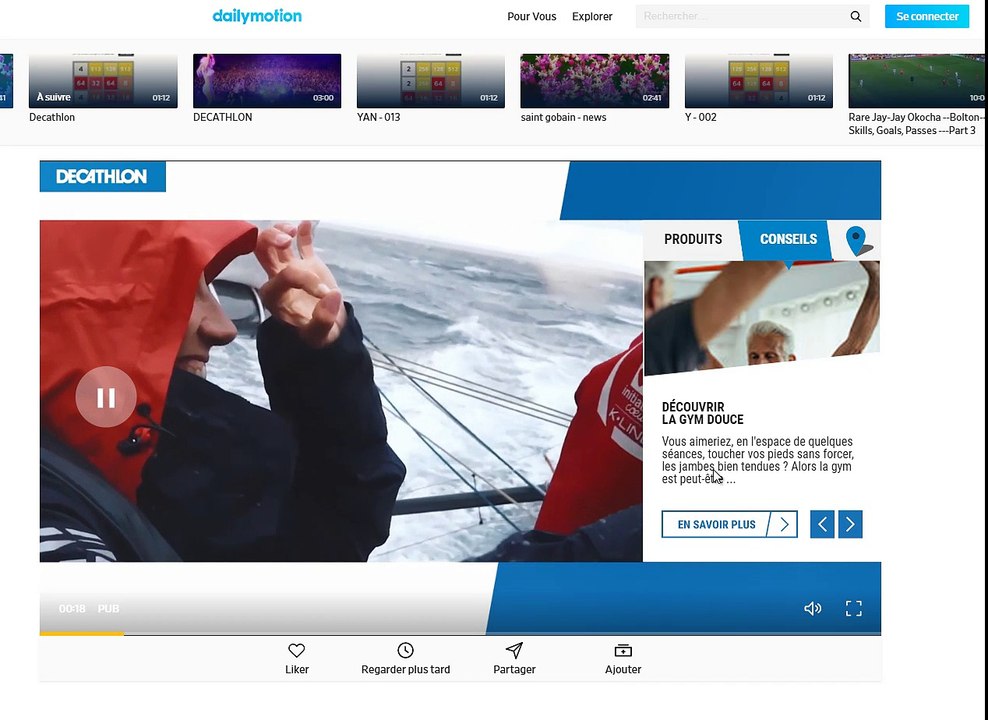Click the DECATHLON title under the concert thumbnail

[x=222, y=117]
